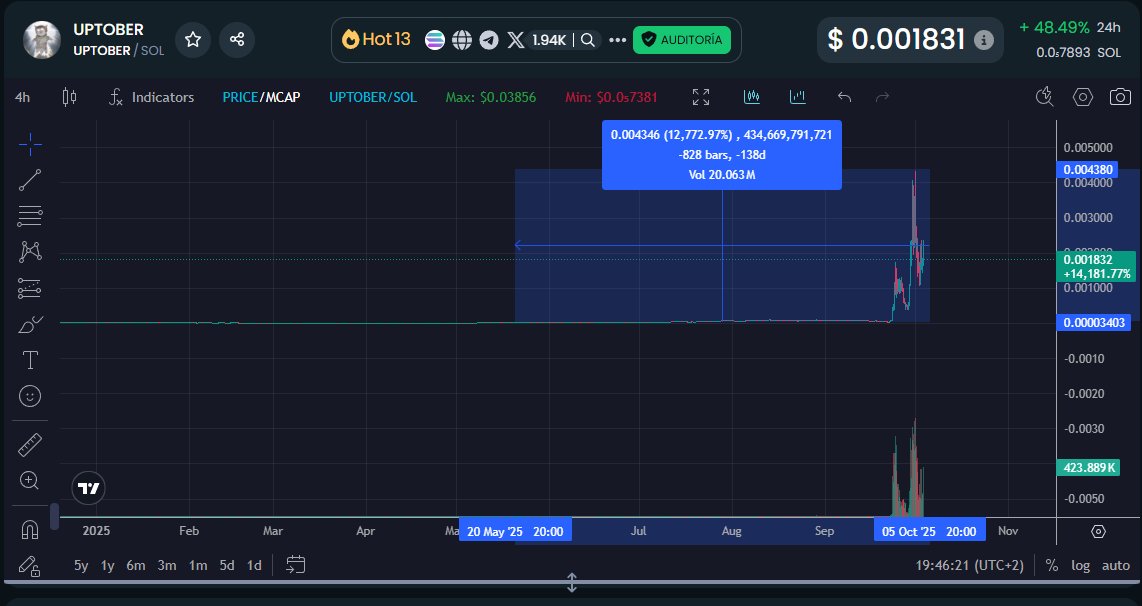Take a chart snapshot with camera icon

(1120, 97)
